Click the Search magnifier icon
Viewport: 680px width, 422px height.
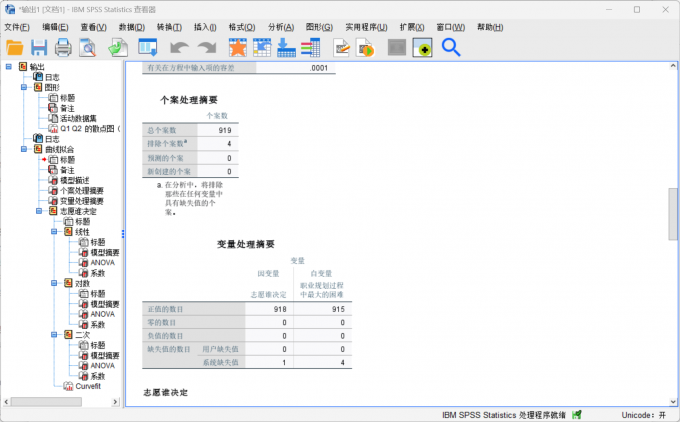[x=451, y=47]
